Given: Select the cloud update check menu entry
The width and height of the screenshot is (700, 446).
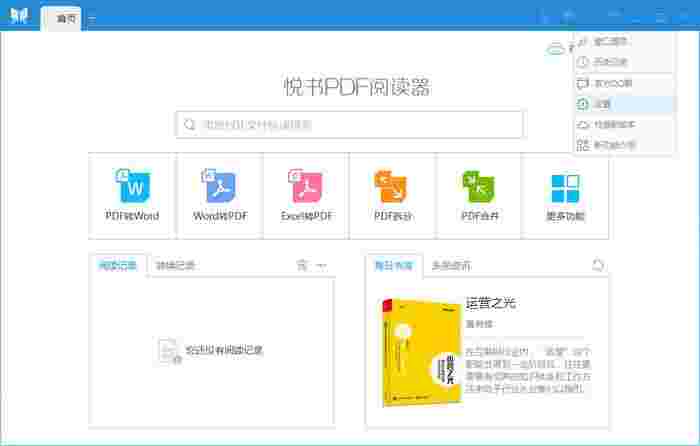Looking at the screenshot, I should pos(624,125).
